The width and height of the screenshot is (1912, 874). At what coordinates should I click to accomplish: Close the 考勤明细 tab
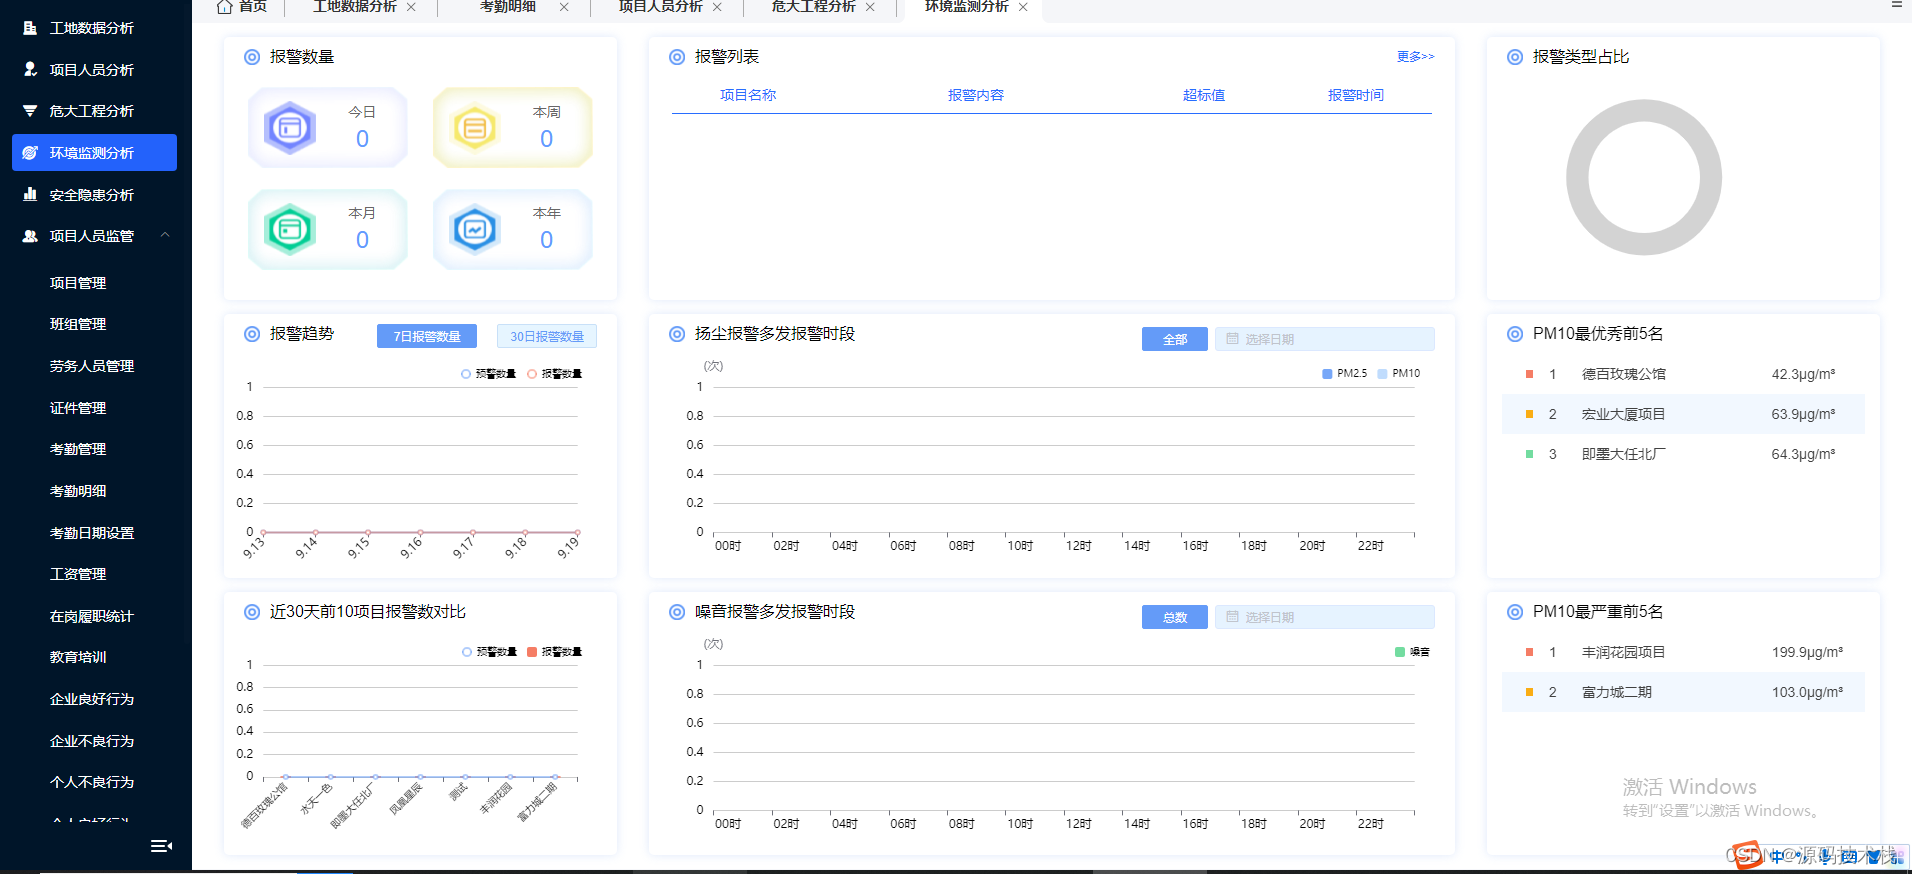click(x=564, y=7)
